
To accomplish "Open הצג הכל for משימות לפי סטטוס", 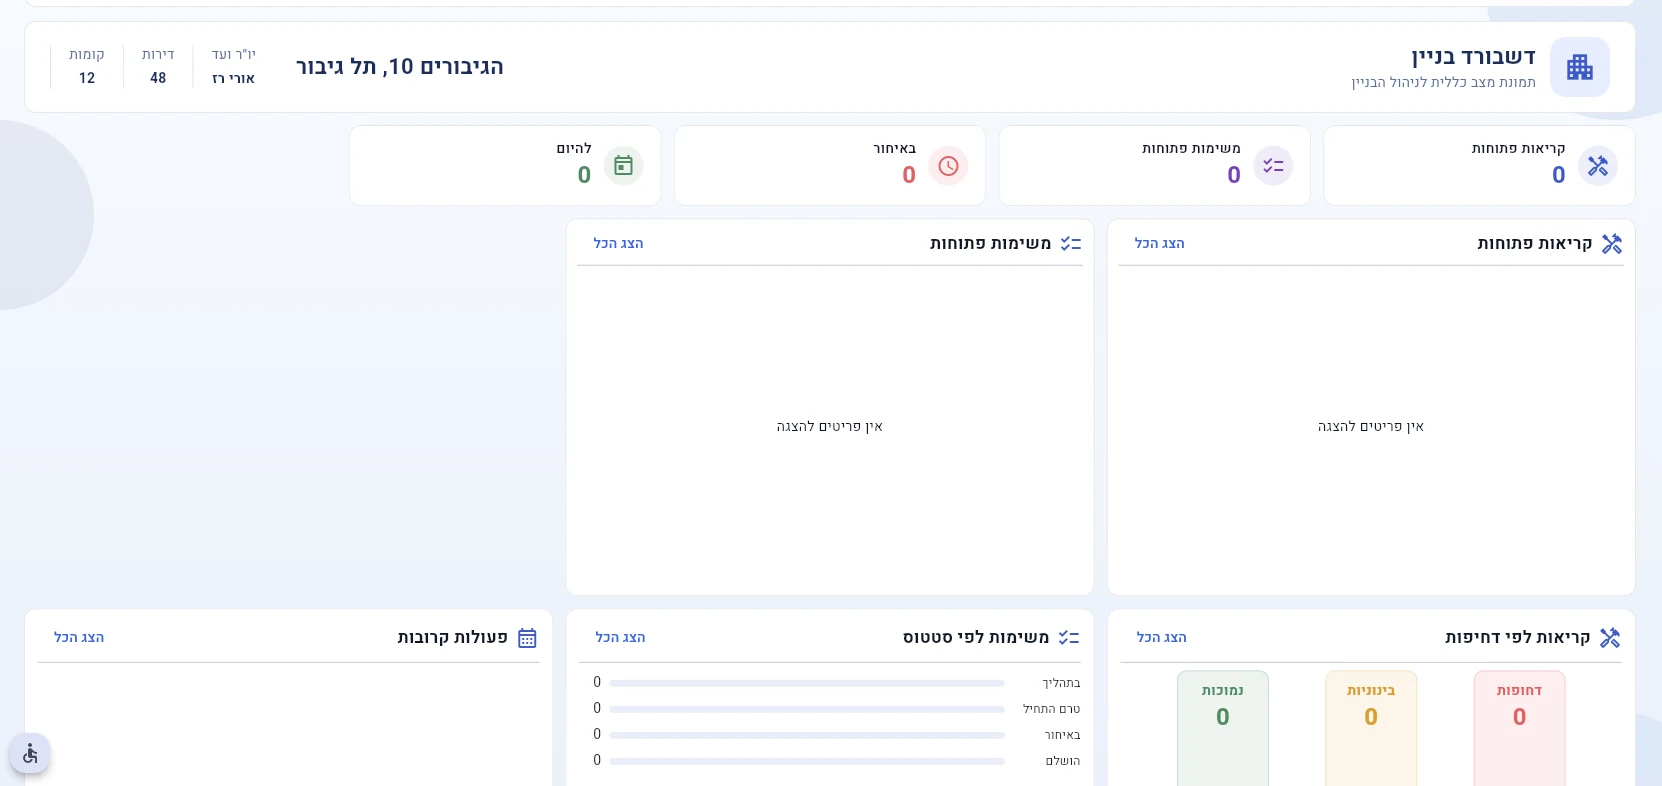I will 620,638.
